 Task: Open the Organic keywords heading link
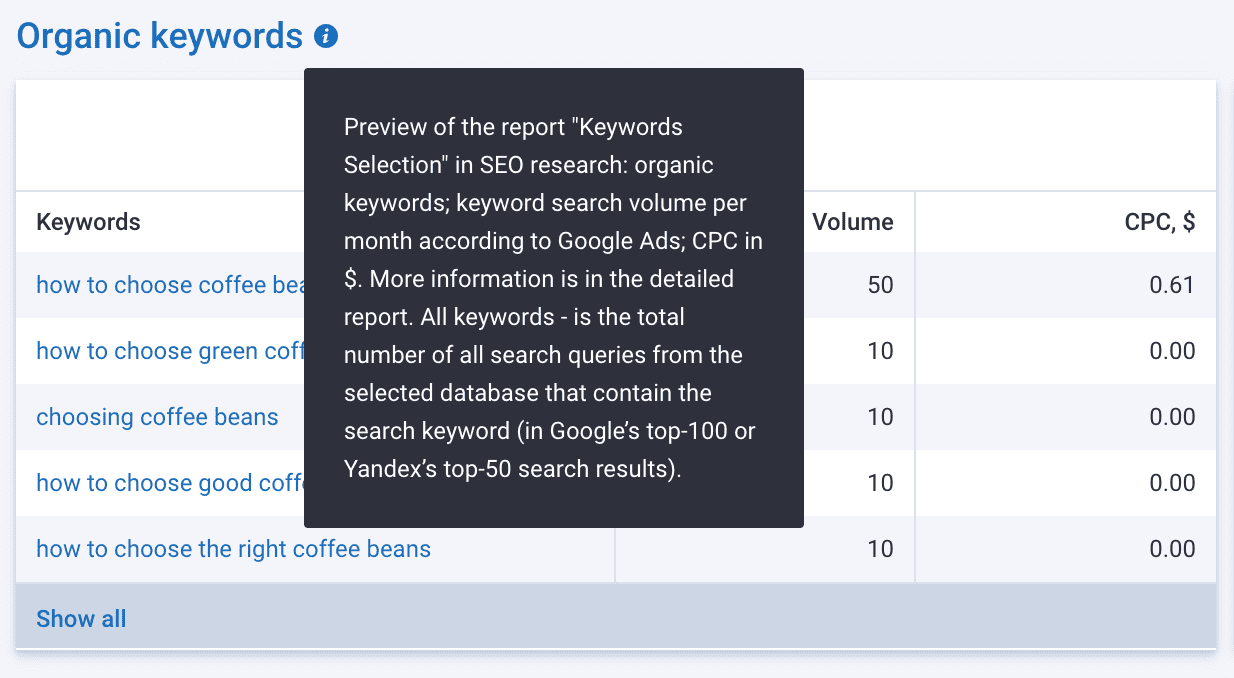point(160,36)
